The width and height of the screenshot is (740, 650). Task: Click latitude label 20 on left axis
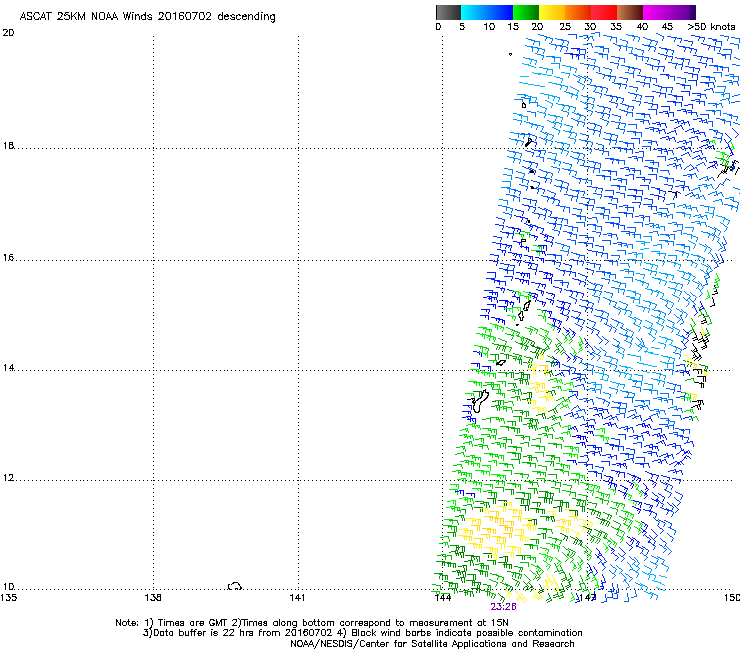tap(8, 33)
